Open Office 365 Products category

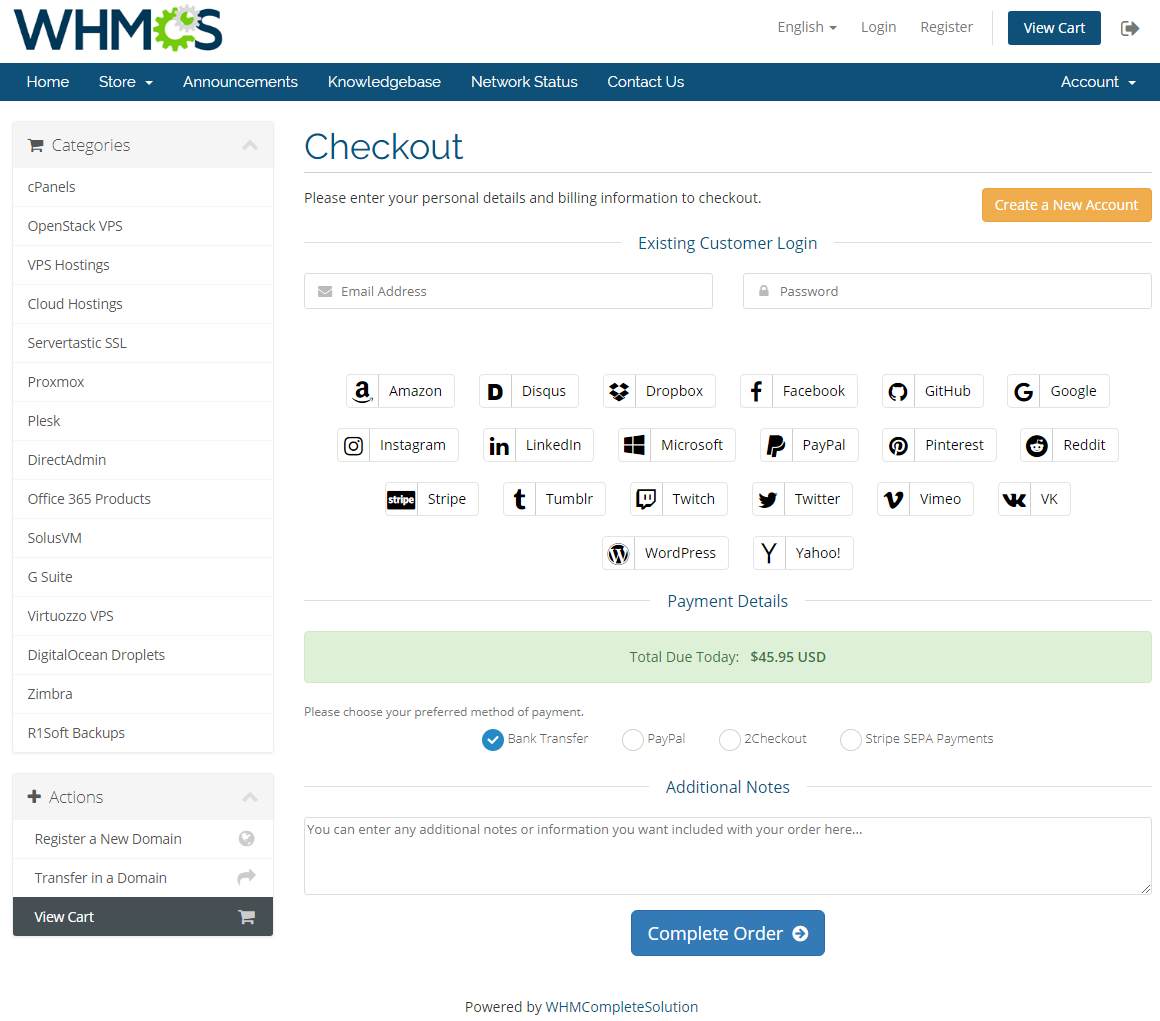tap(143, 499)
